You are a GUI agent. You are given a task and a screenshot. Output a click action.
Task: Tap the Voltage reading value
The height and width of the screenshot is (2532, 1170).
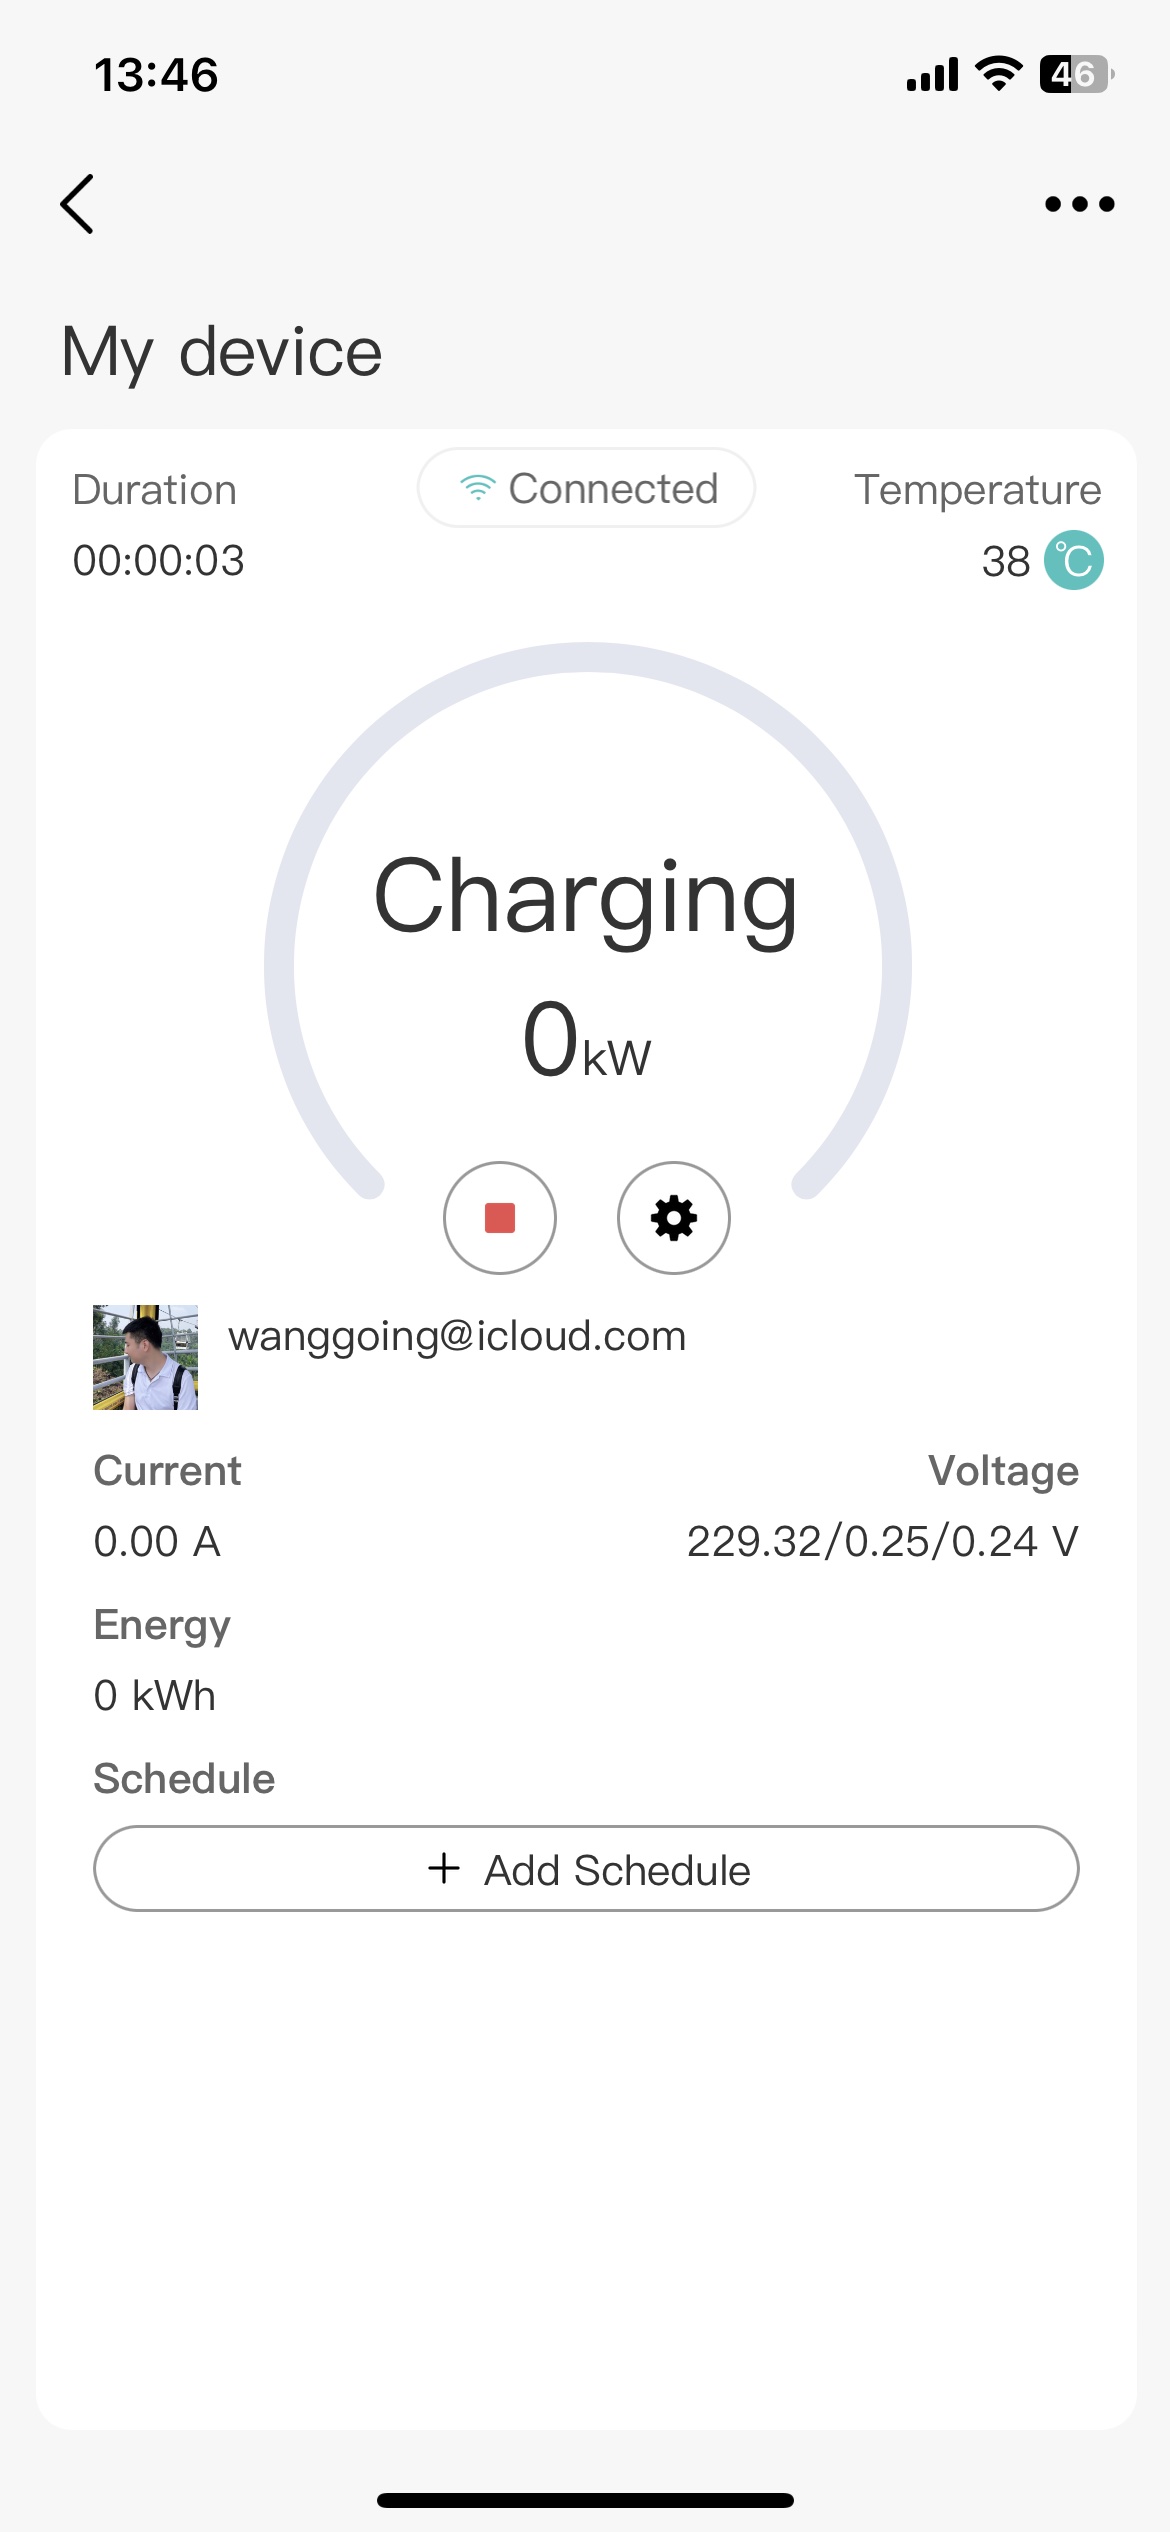coord(882,1541)
